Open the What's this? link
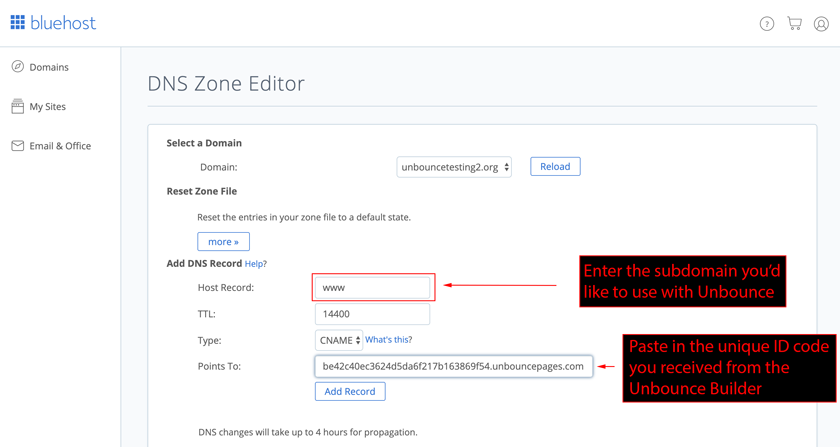This screenshot has height=447, width=840. [388, 340]
